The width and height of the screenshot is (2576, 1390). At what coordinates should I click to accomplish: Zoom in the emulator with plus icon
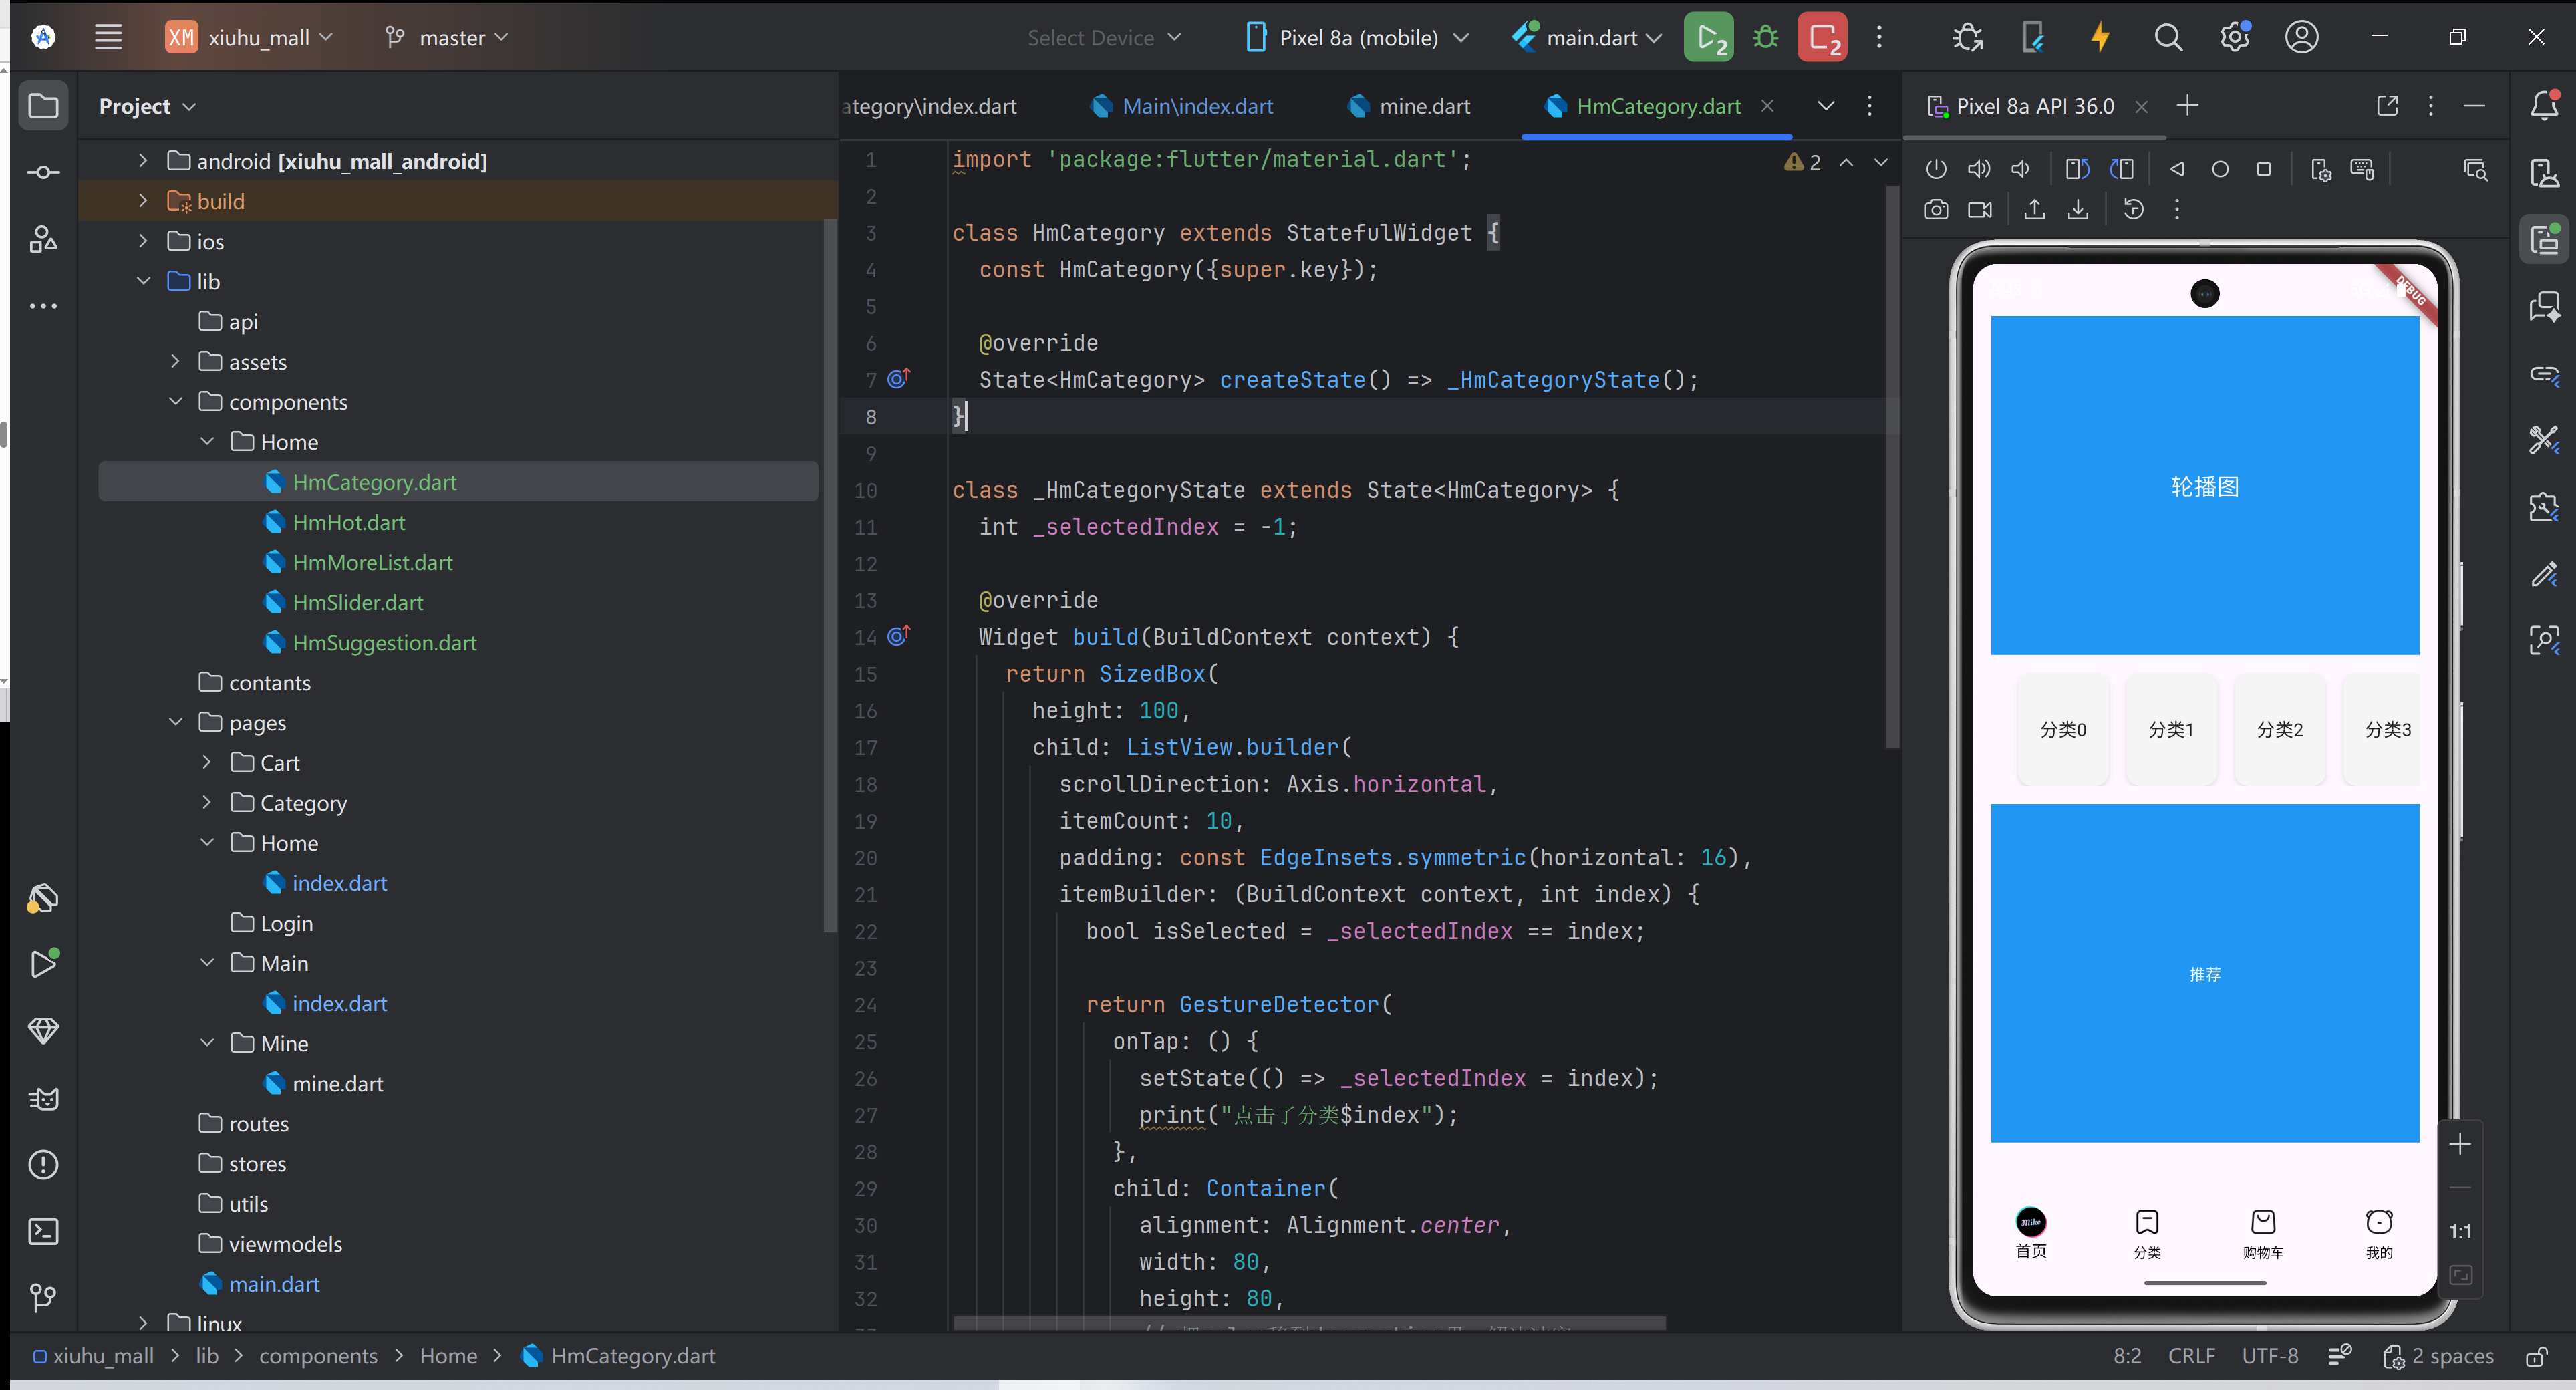coord(2460,1144)
